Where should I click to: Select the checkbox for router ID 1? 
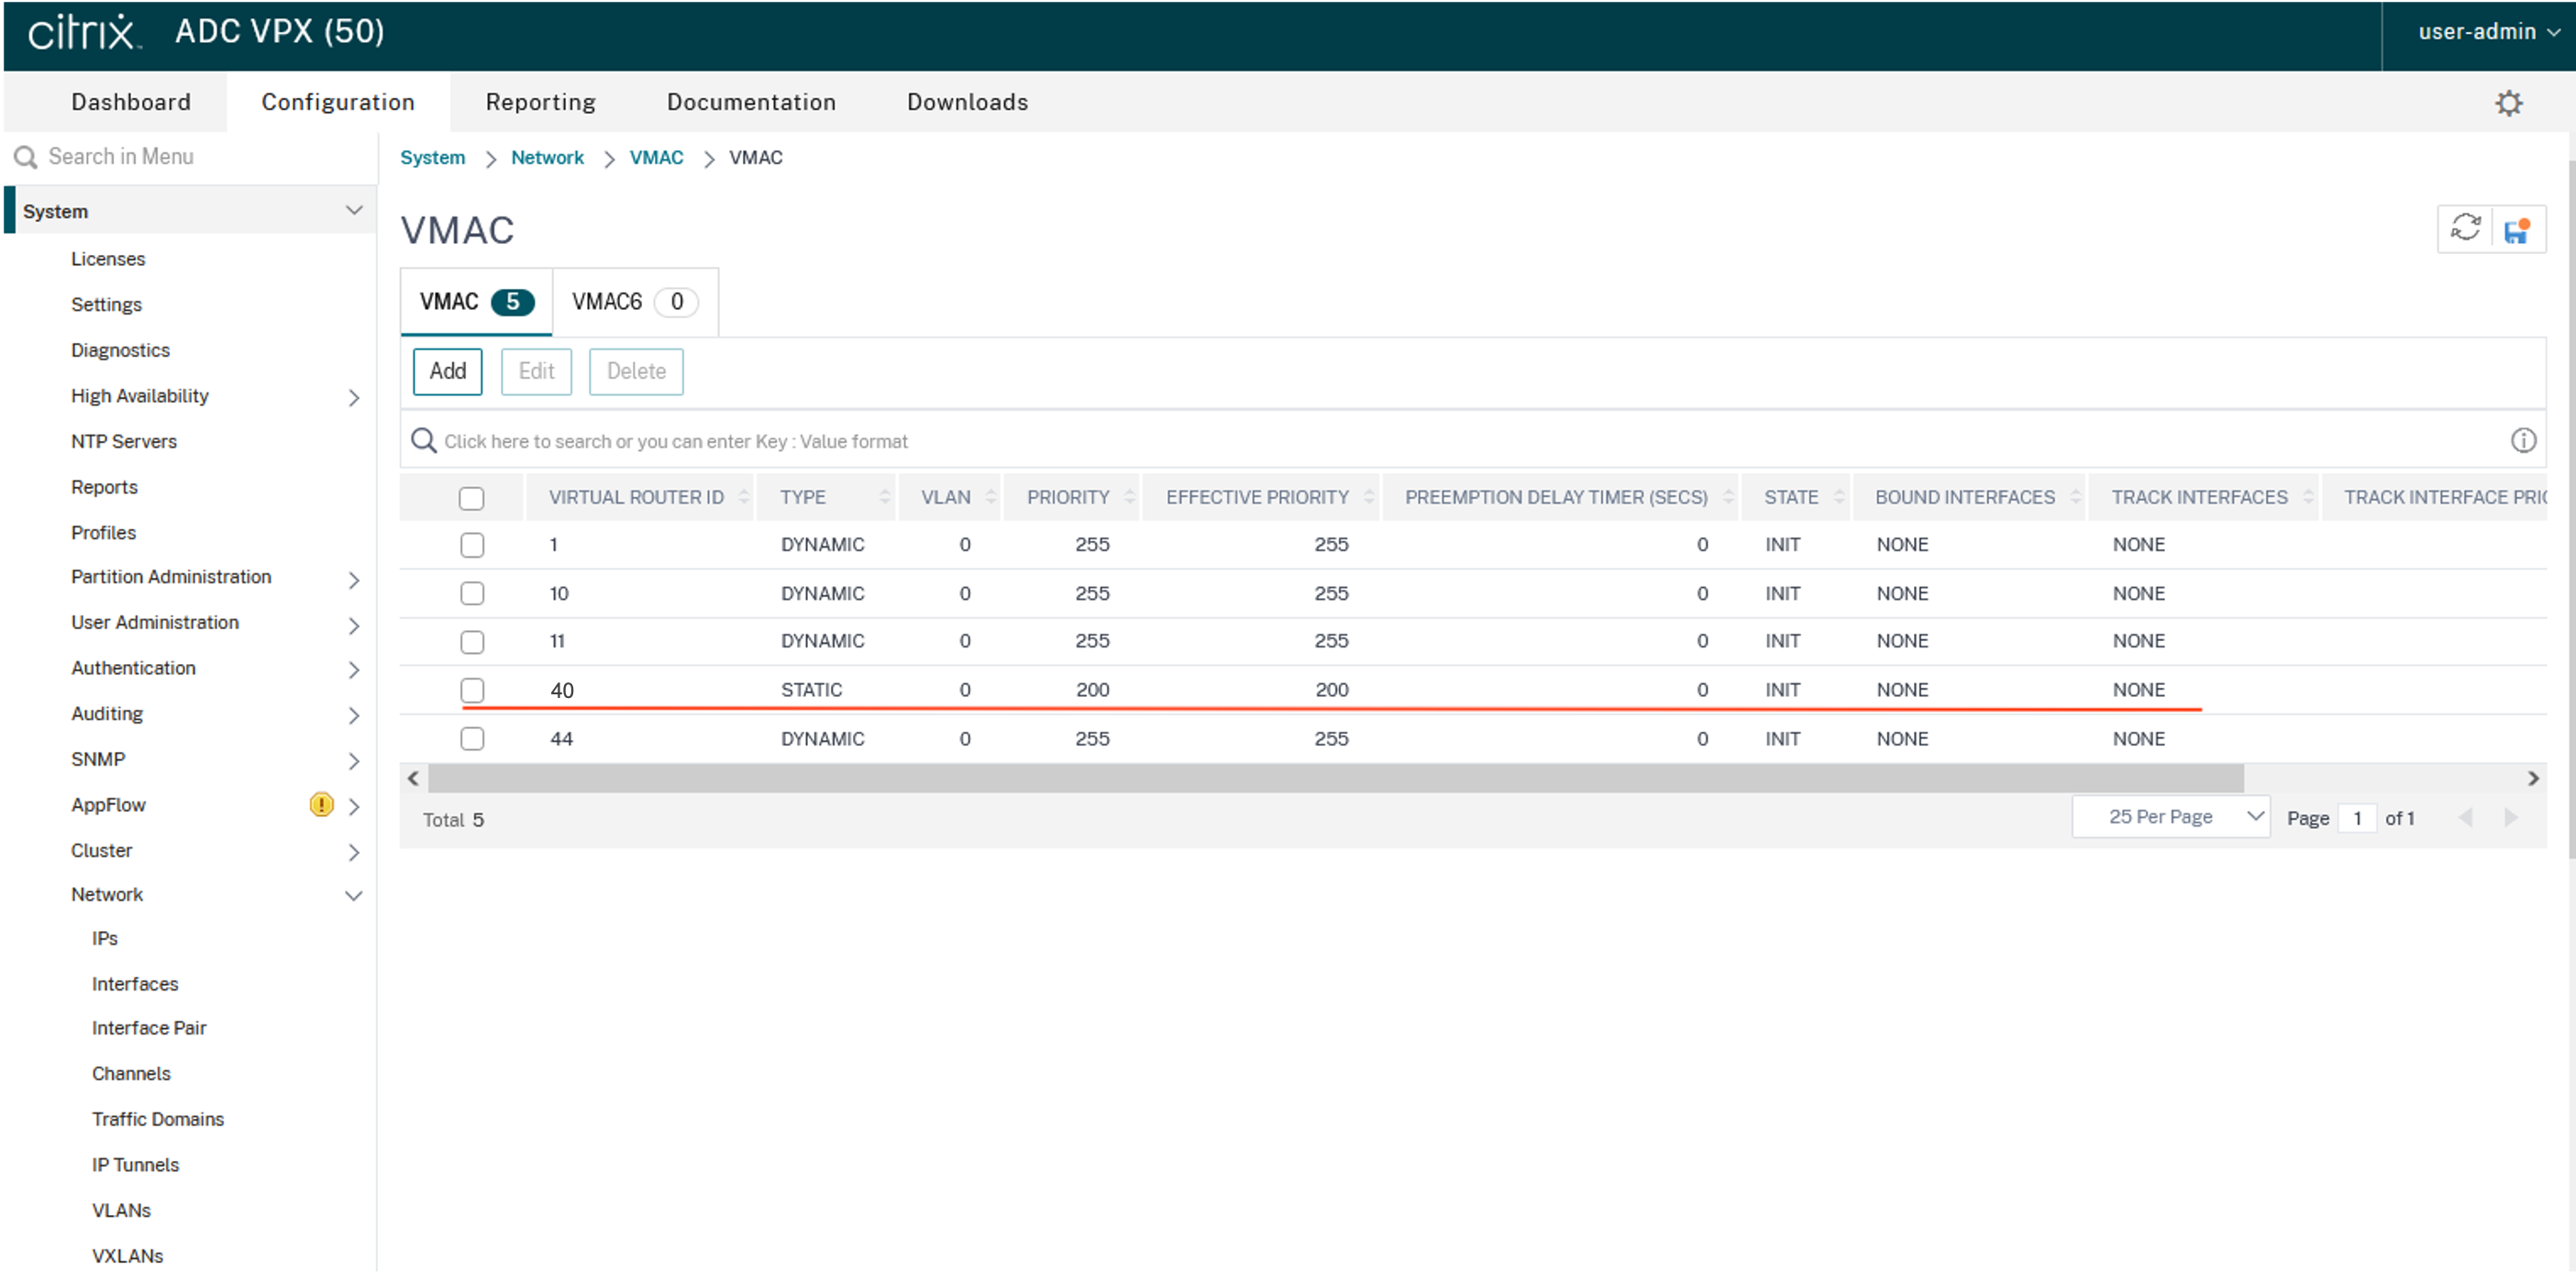click(x=472, y=545)
